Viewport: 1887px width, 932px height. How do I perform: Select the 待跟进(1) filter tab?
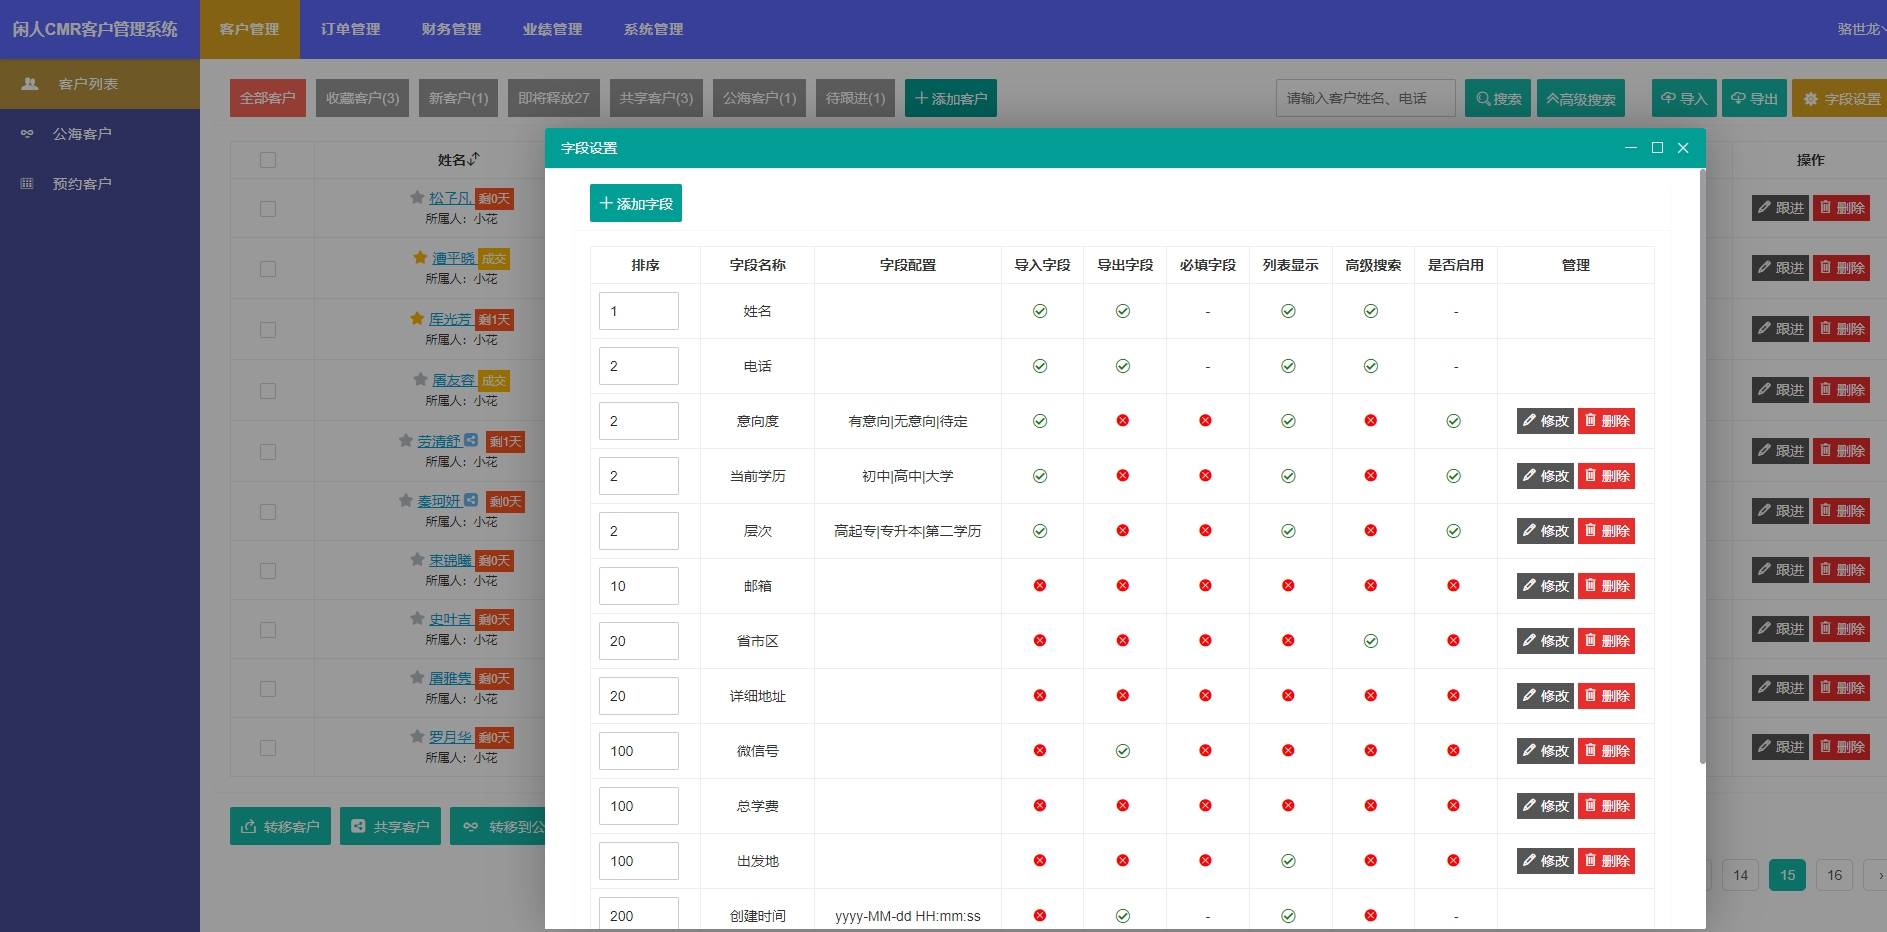(x=856, y=98)
